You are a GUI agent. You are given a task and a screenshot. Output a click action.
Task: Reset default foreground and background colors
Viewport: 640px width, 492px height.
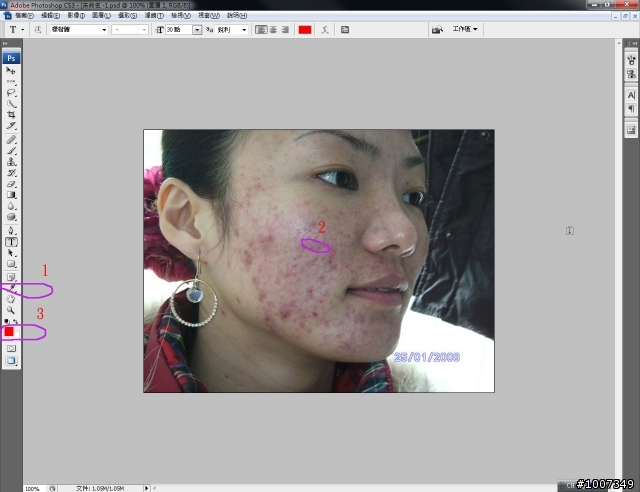6,322
